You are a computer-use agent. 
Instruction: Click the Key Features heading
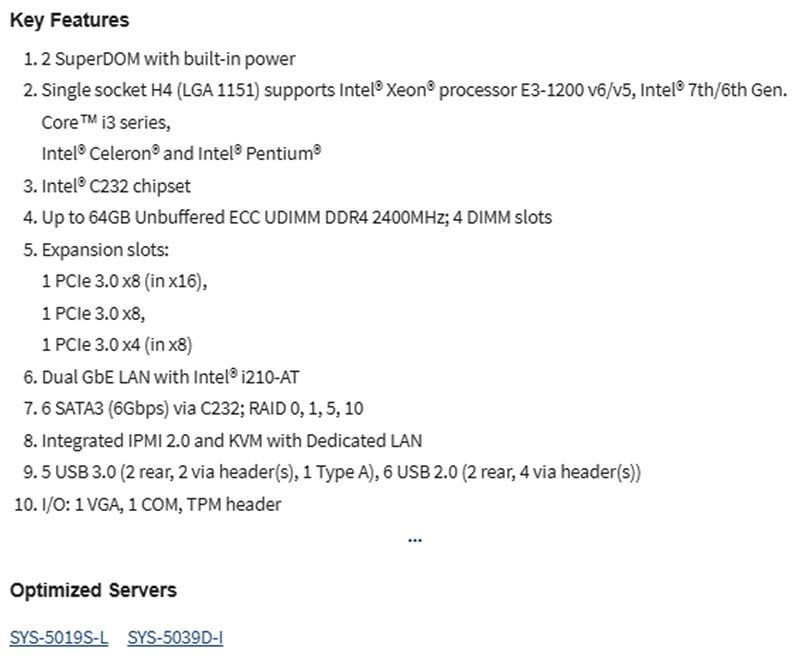click(x=69, y=20)
